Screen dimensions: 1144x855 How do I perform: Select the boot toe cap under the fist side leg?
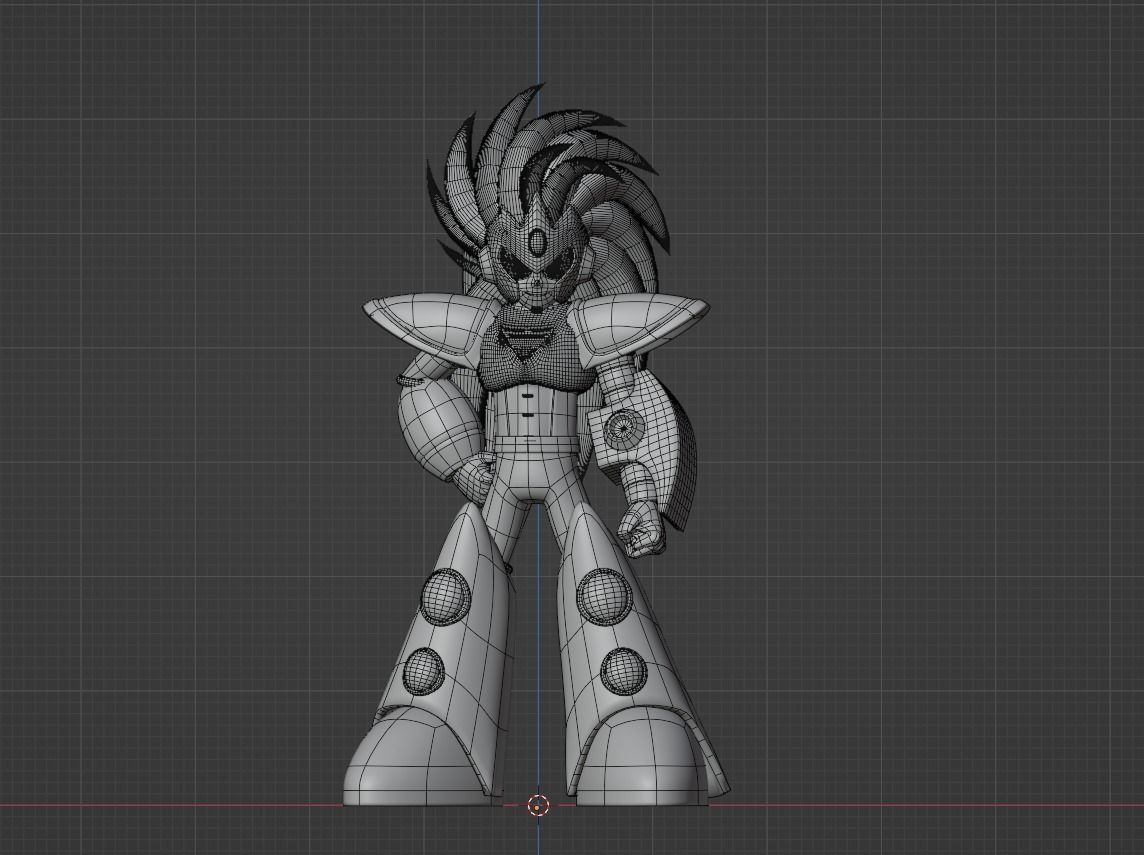coord(642,757)
